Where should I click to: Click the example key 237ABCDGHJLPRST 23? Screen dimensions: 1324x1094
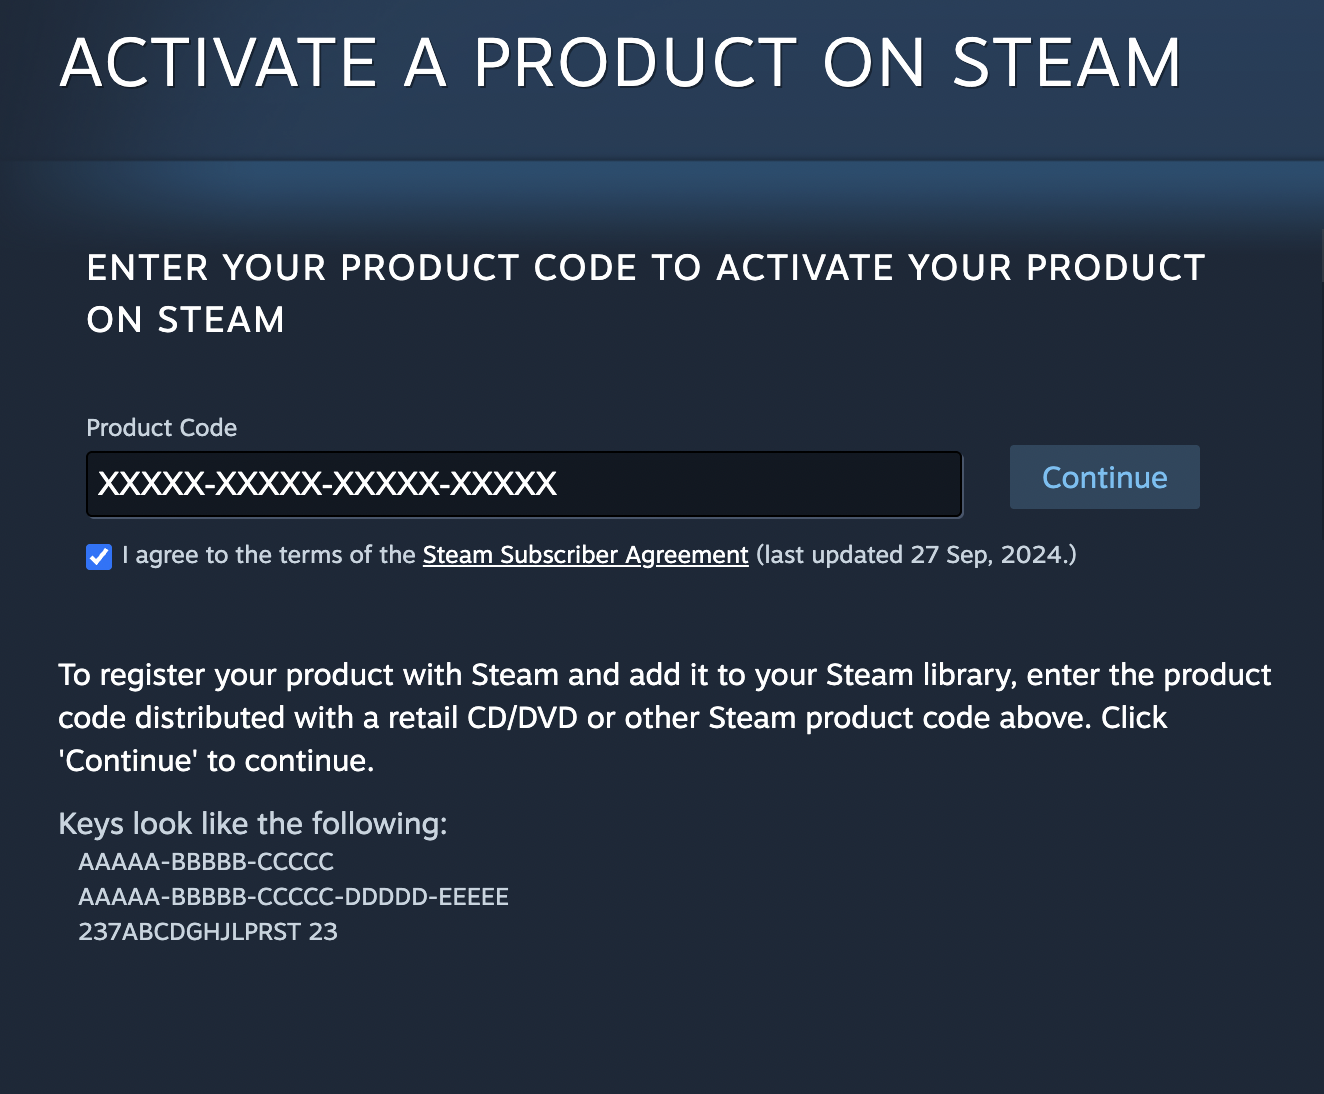click(208, 932)
